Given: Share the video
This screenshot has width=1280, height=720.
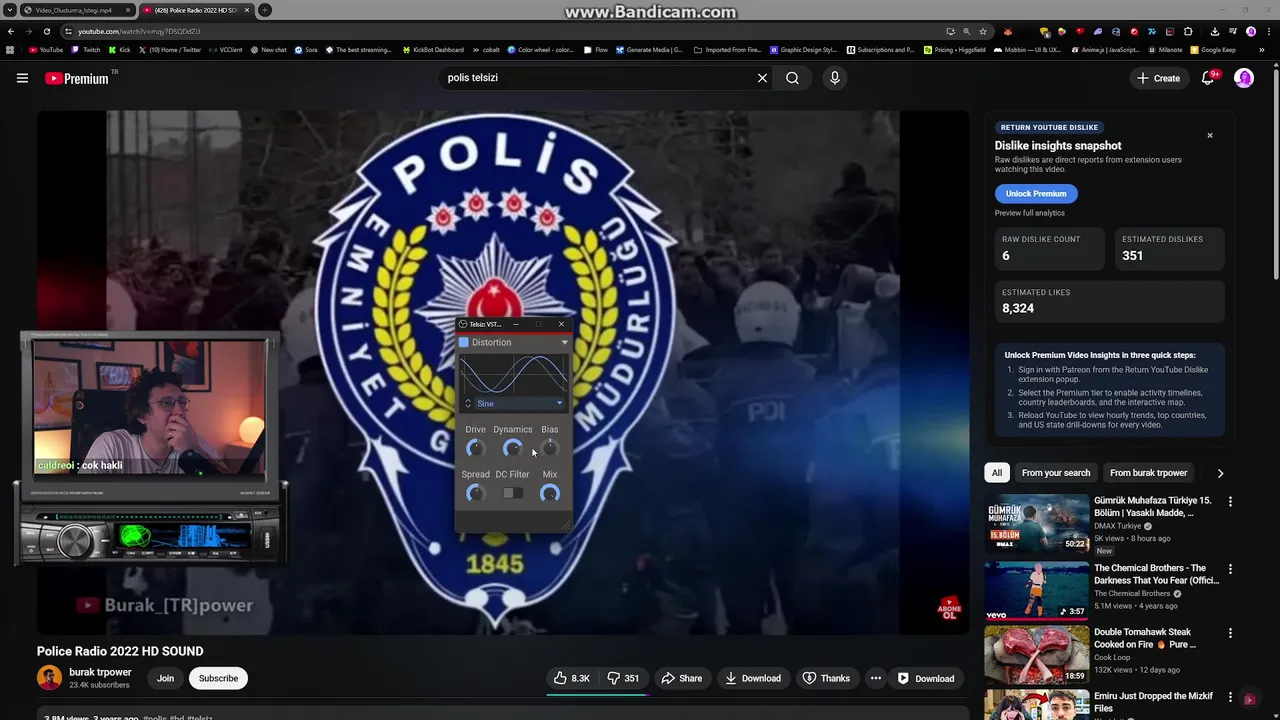Looking at the screenshot, I should 682,678.
